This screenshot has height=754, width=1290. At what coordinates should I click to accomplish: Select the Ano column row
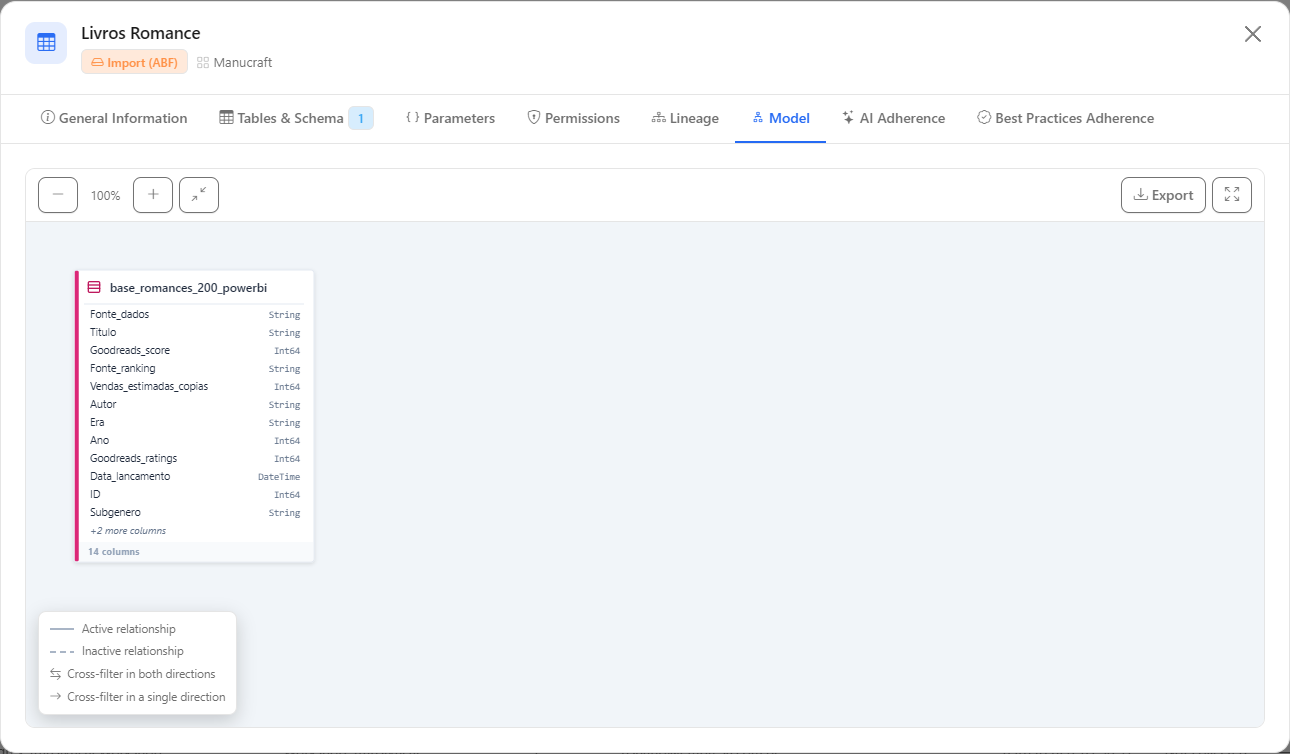(x=195, y=440)
